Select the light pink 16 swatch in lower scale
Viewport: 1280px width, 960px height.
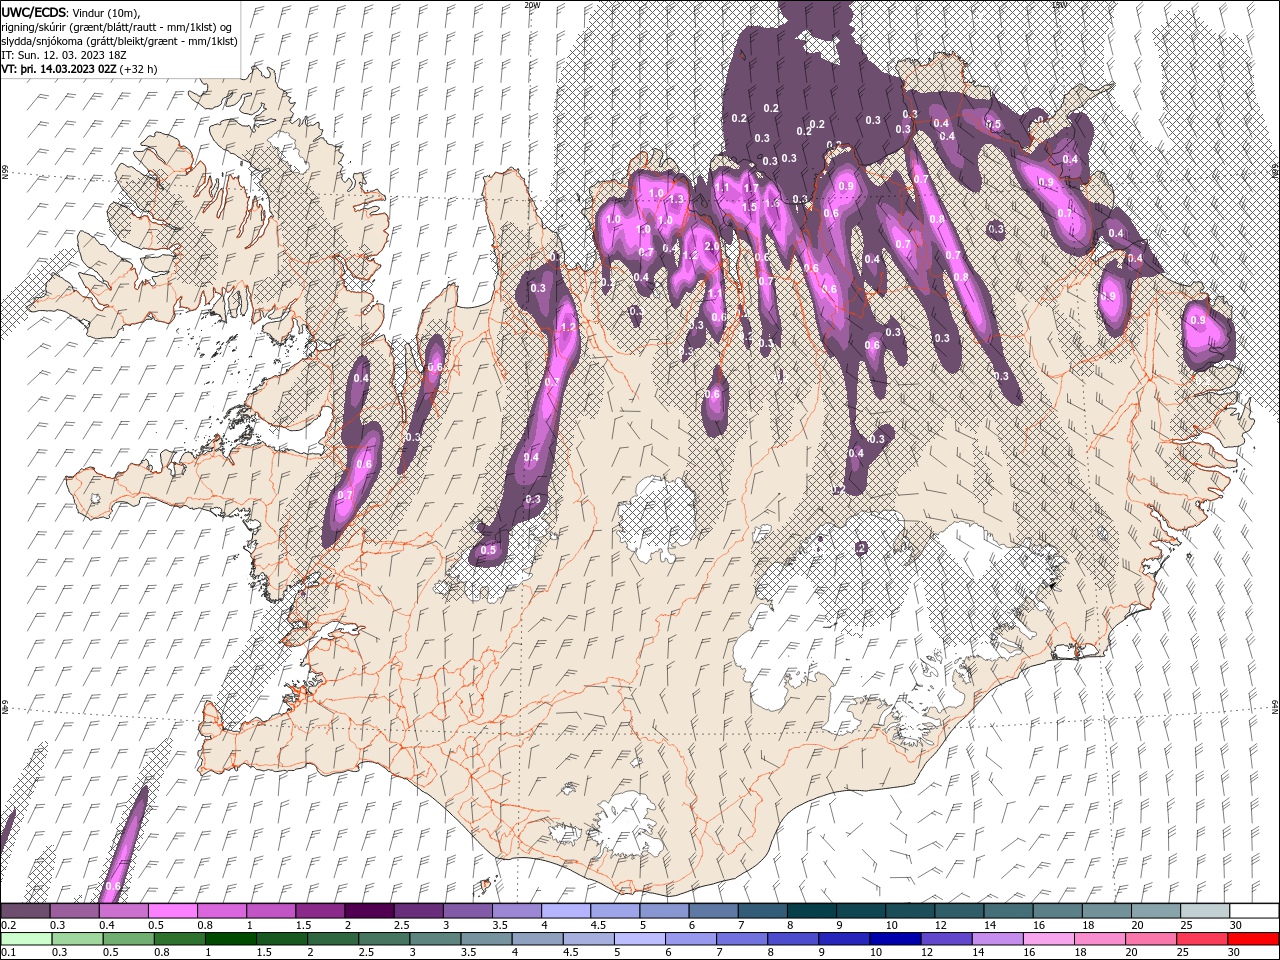pos(1049,939)
